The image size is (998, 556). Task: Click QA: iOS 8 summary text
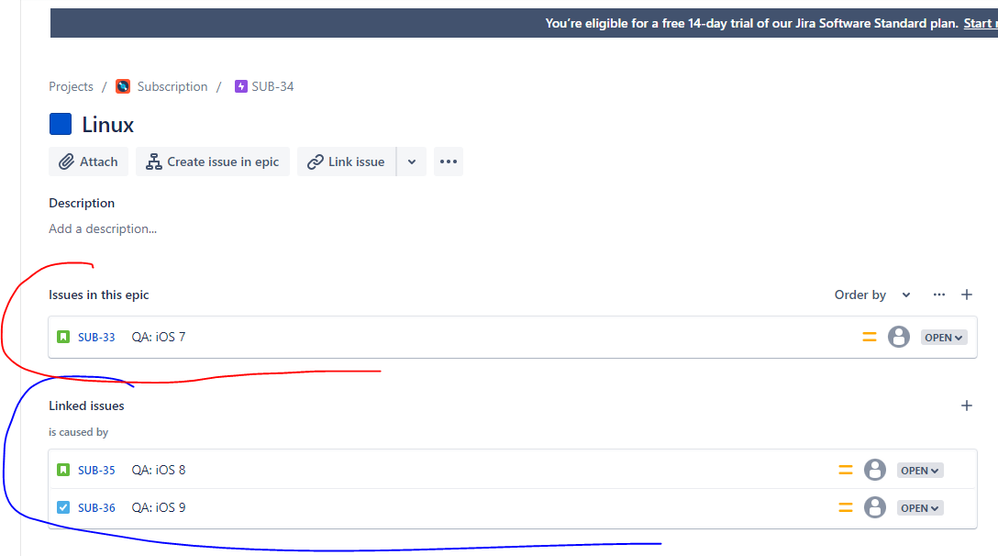pyautogui.click(x=158, y=470)
